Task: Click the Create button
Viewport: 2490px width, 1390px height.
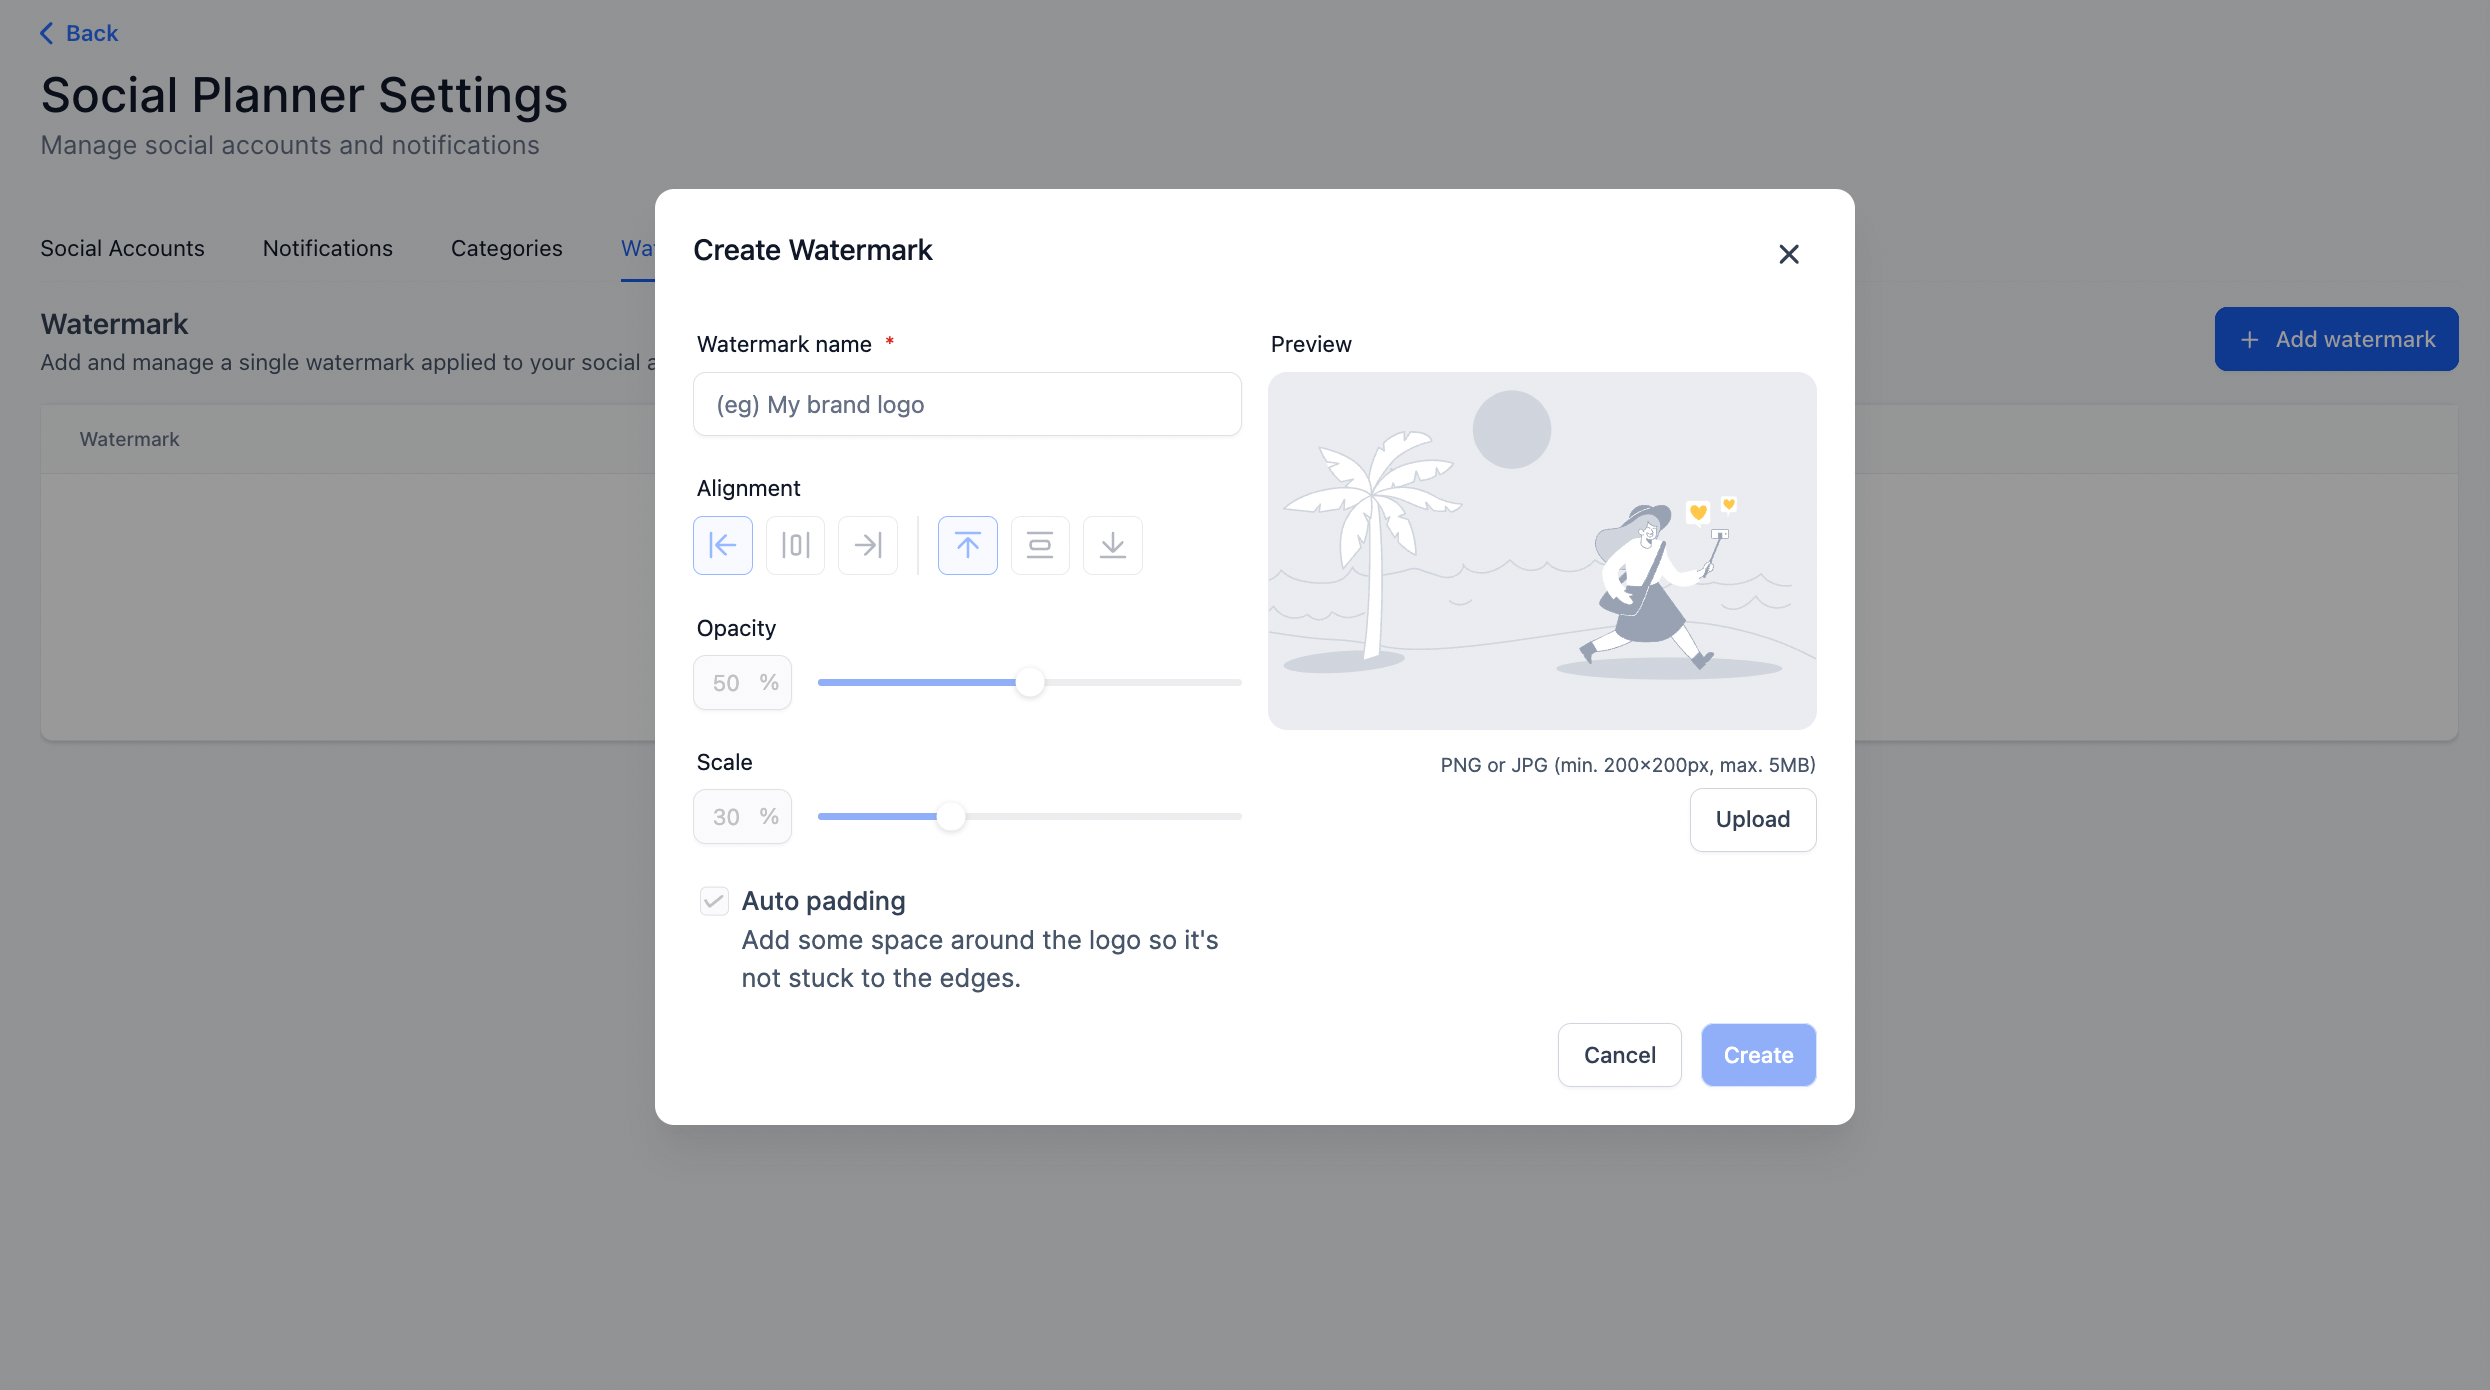Action: tap(1757, 1055)
